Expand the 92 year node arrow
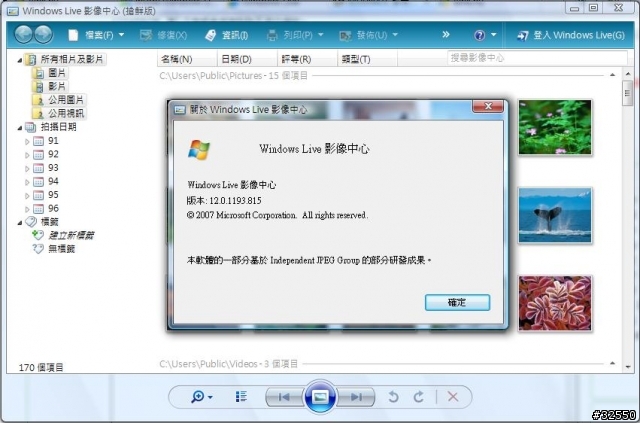The height and width of the screenshot is (423, 640). pos(27,155)
